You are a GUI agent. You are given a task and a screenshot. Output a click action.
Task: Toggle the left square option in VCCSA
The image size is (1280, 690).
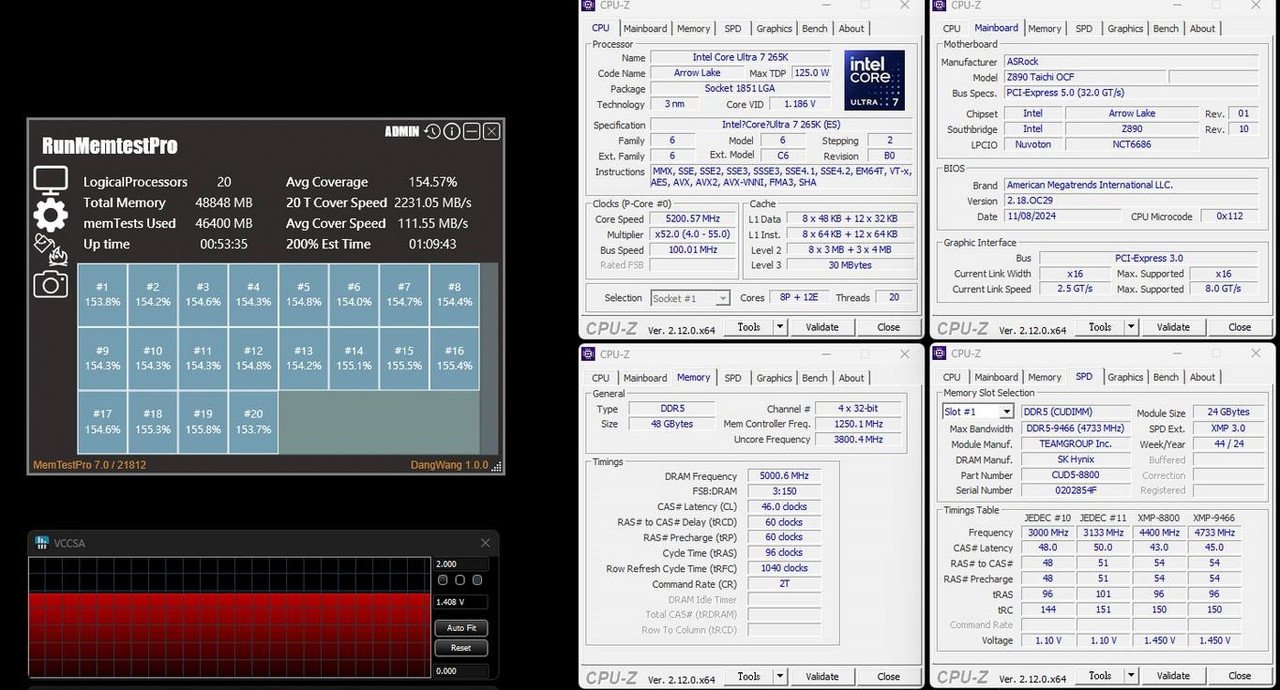click(443, 580)
